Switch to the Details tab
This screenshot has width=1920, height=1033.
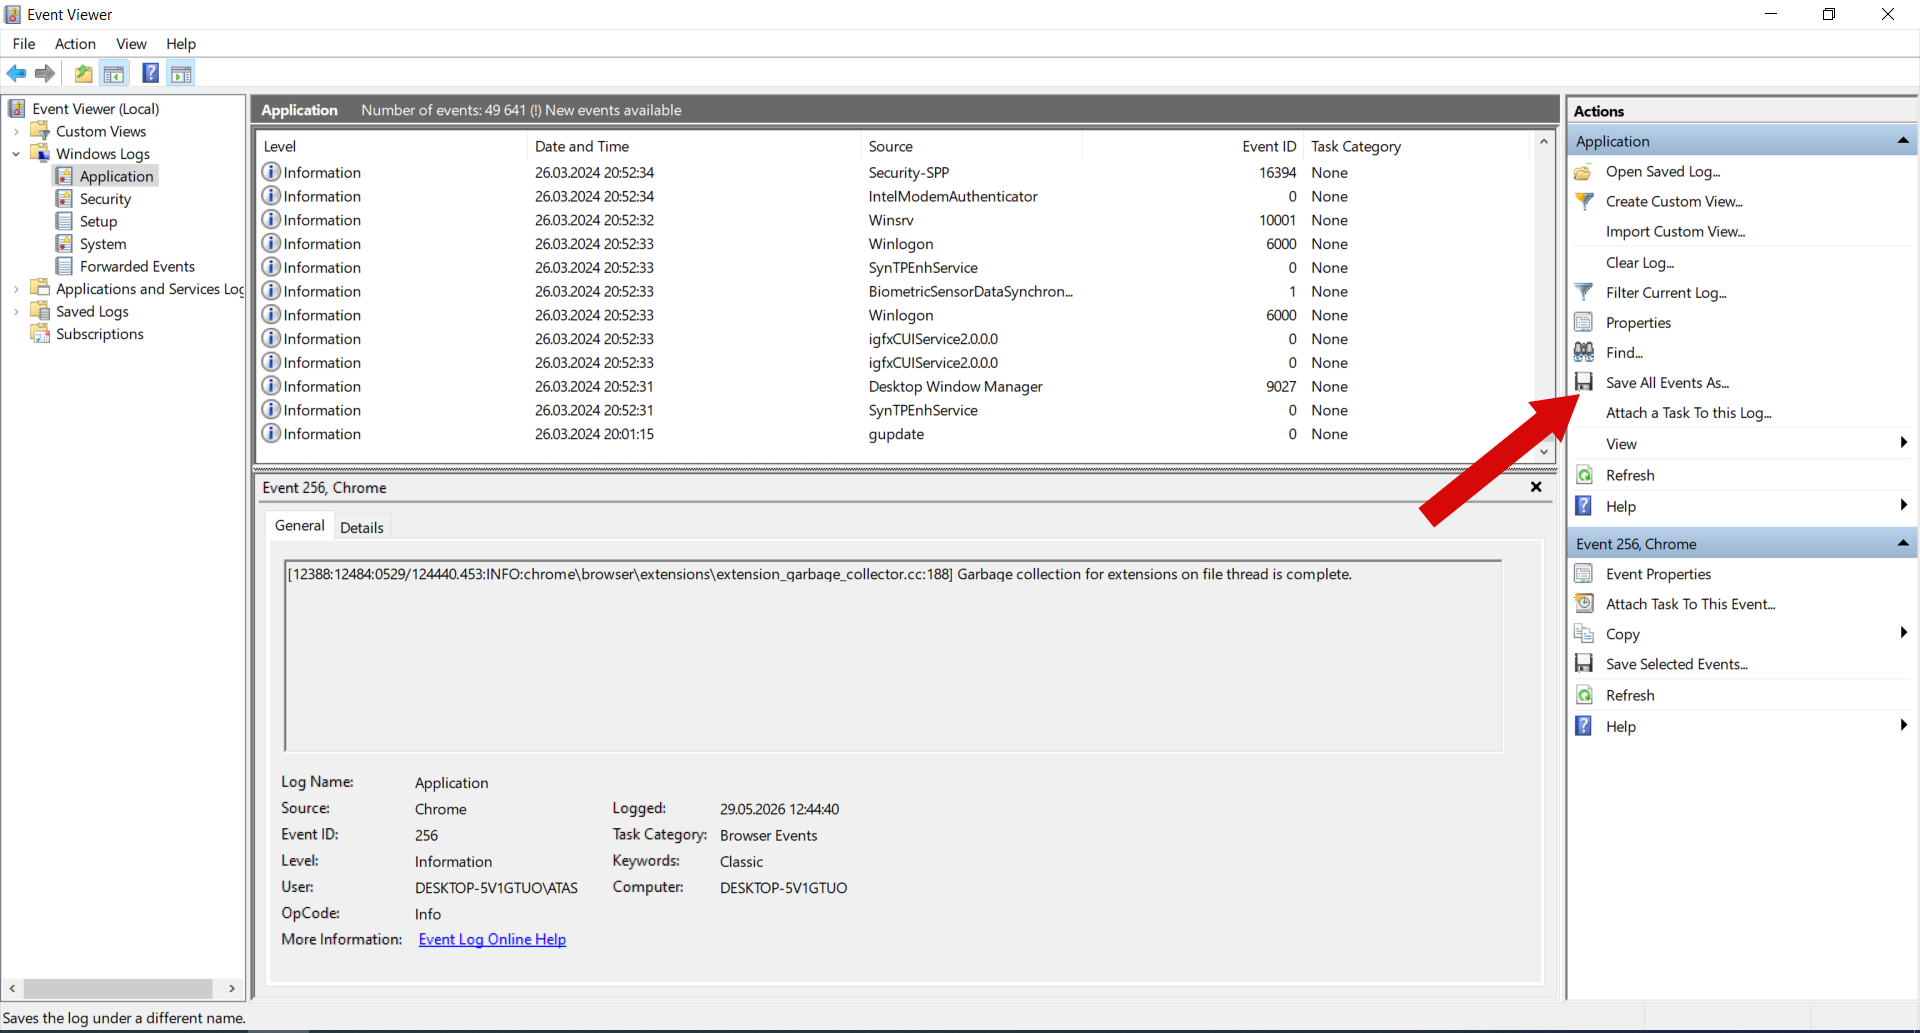click(x=361, y=527)
